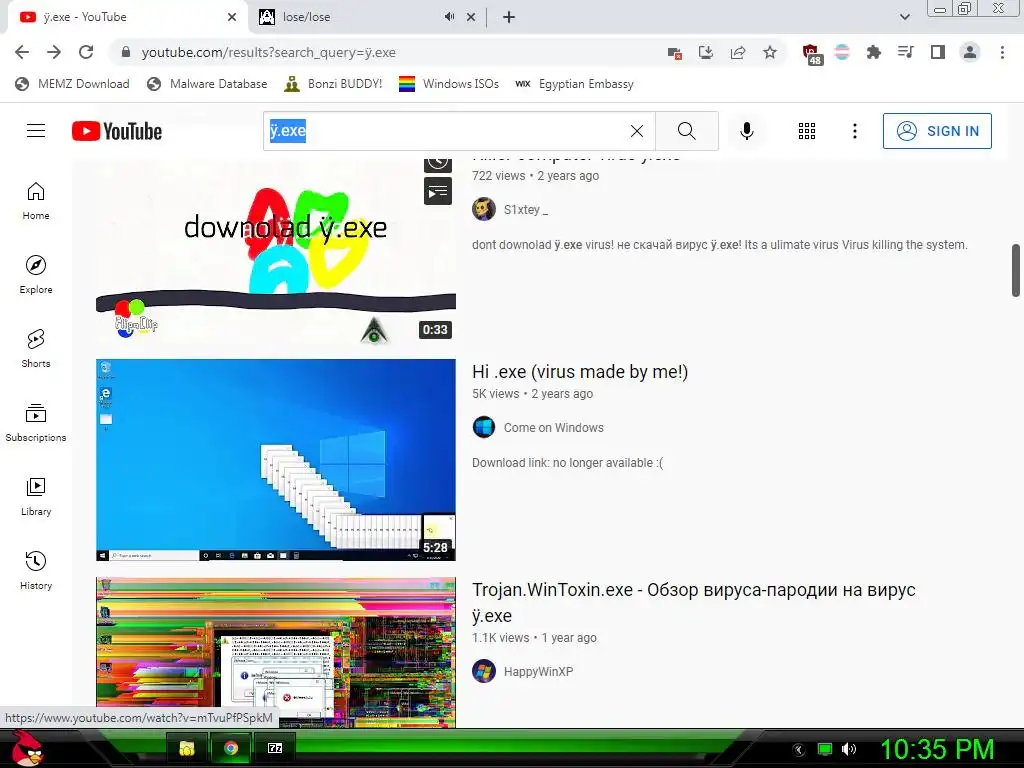Screen dimensions: 1024x768
Task: Open the Egyptian Embassy bookmark
Action: (x=574, y=84)
